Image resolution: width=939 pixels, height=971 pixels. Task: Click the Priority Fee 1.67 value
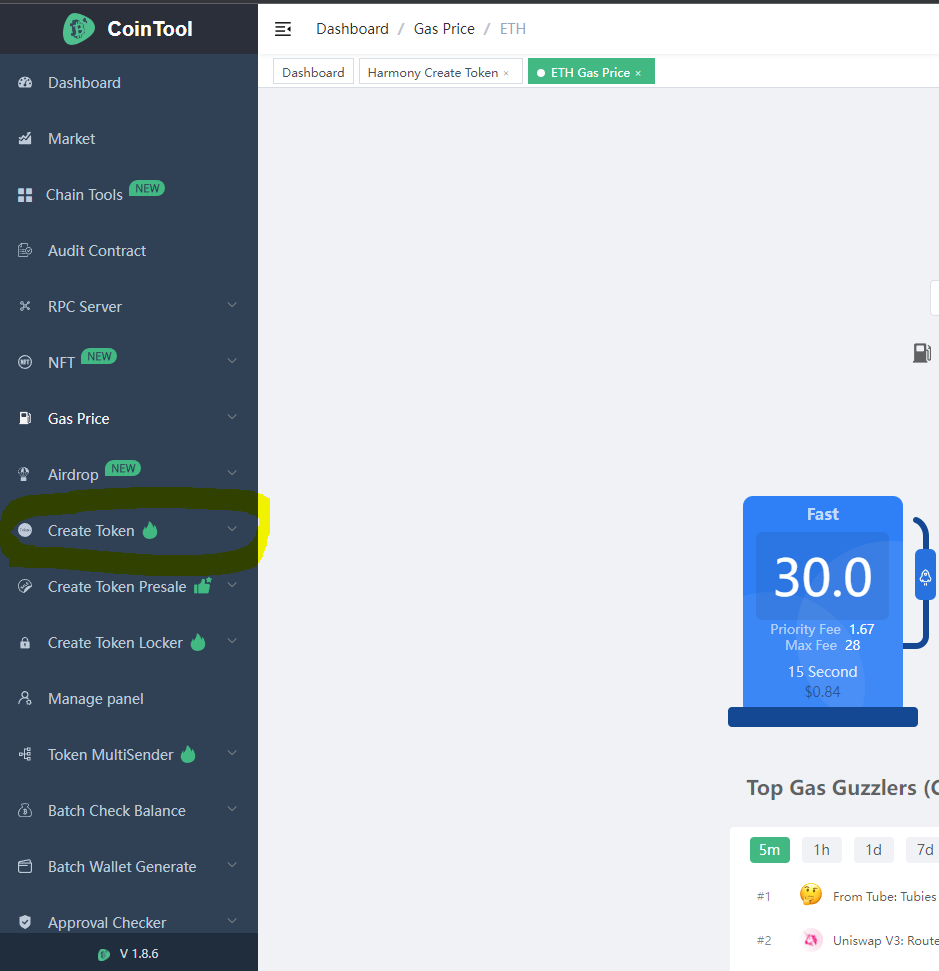862,629
